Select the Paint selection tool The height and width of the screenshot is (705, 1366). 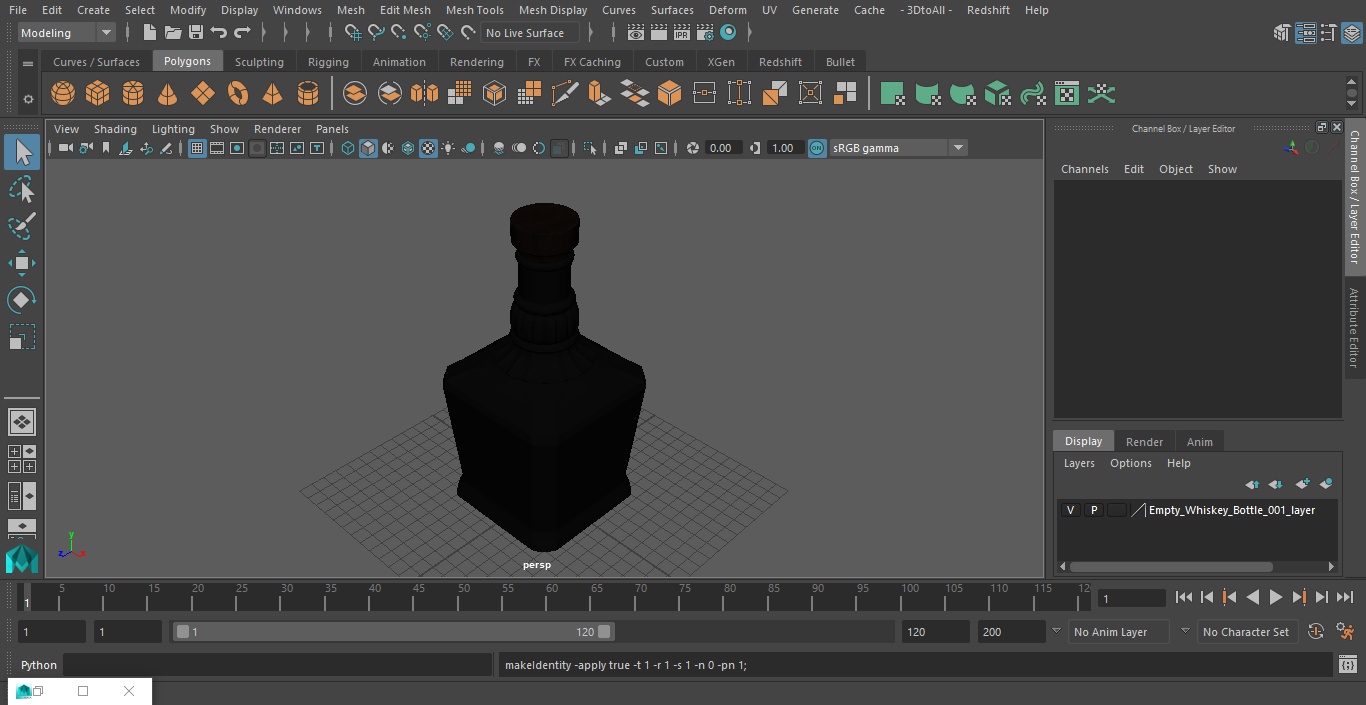[22, 226]
